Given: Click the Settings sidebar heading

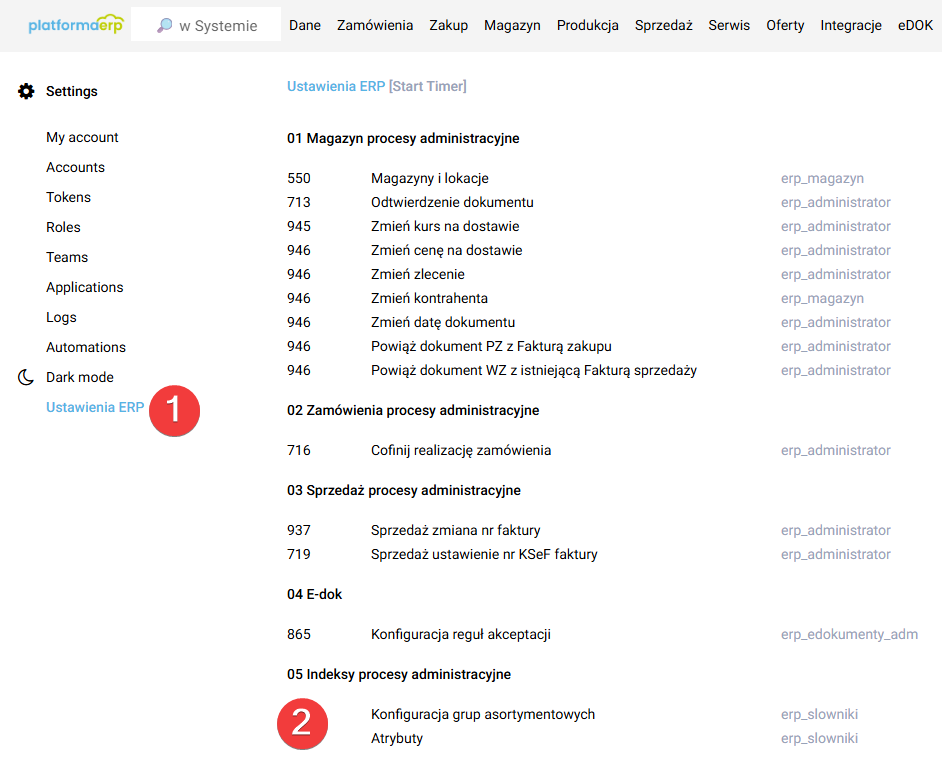Looking at the screenshot, I should point(71,91).
